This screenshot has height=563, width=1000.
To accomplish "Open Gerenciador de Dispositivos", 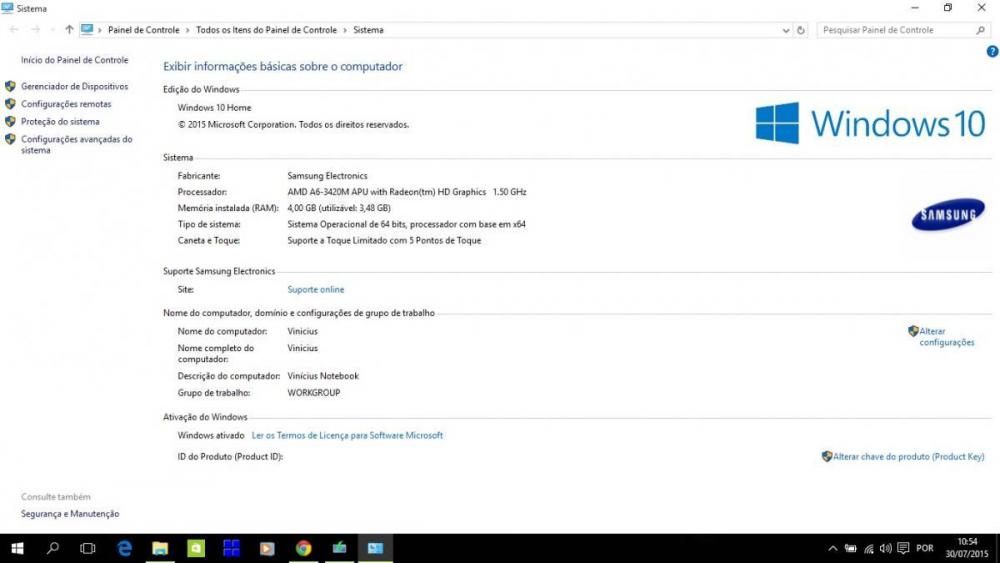I will [74, 87].
